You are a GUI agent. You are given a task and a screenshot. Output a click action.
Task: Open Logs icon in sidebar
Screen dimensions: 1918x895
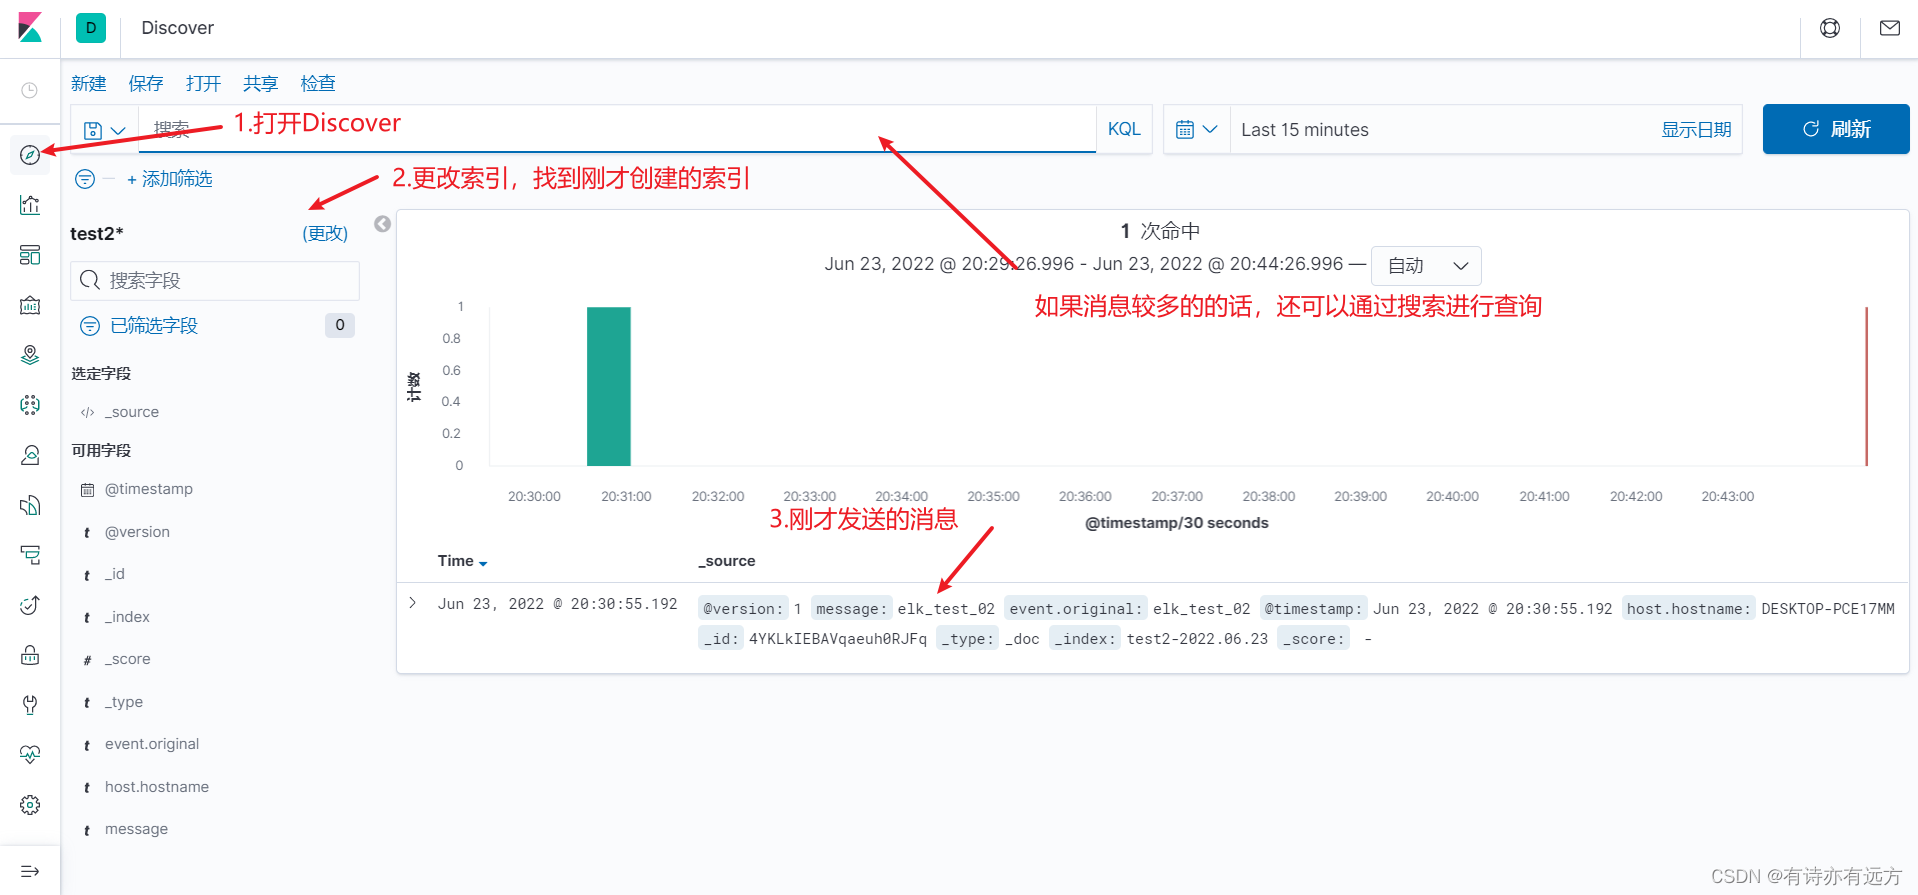coord(30,505)
